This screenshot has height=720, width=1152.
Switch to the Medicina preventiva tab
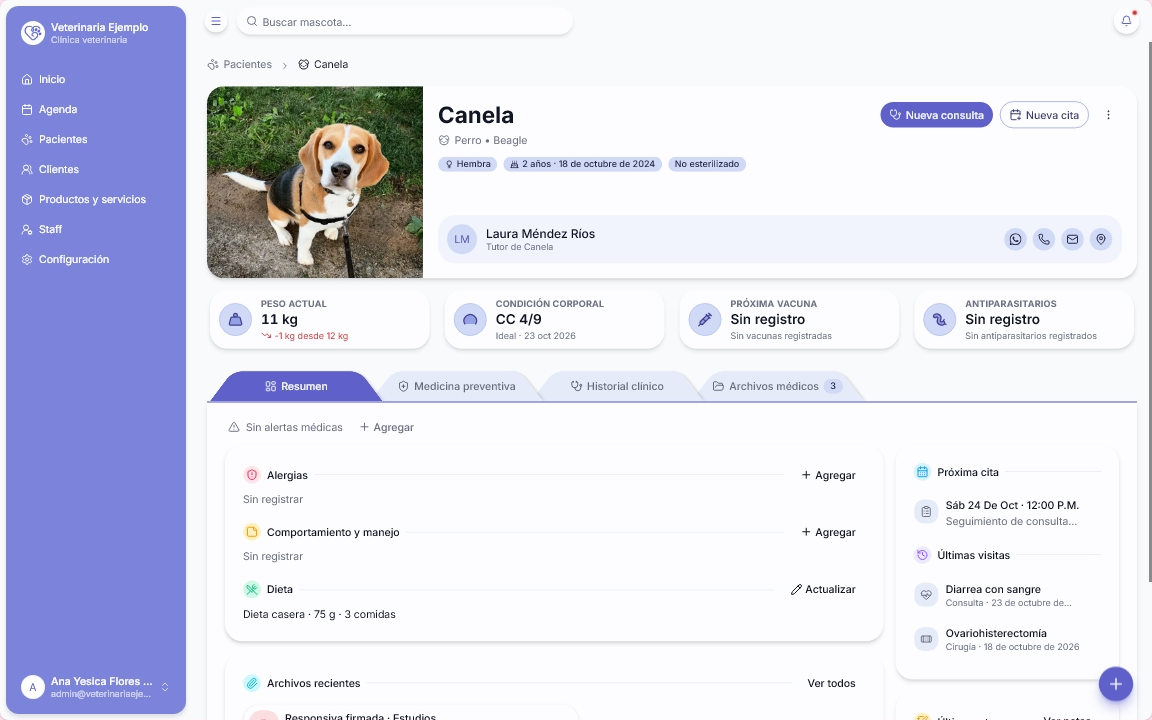[457, 386]
